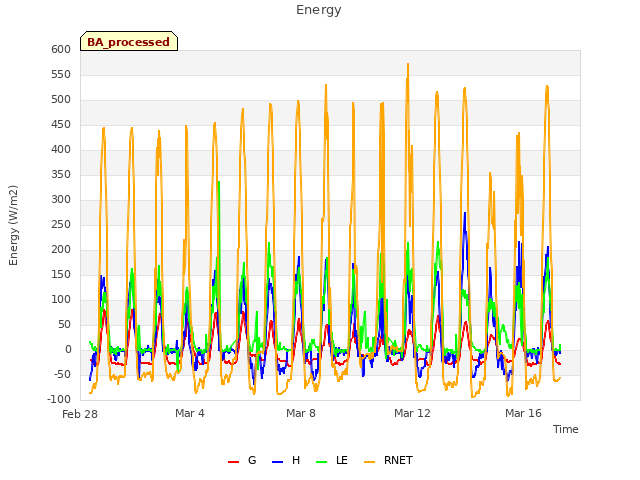Click the Mar 16 x-axis label
Screen dimensions: 640x480
[523, 413]
